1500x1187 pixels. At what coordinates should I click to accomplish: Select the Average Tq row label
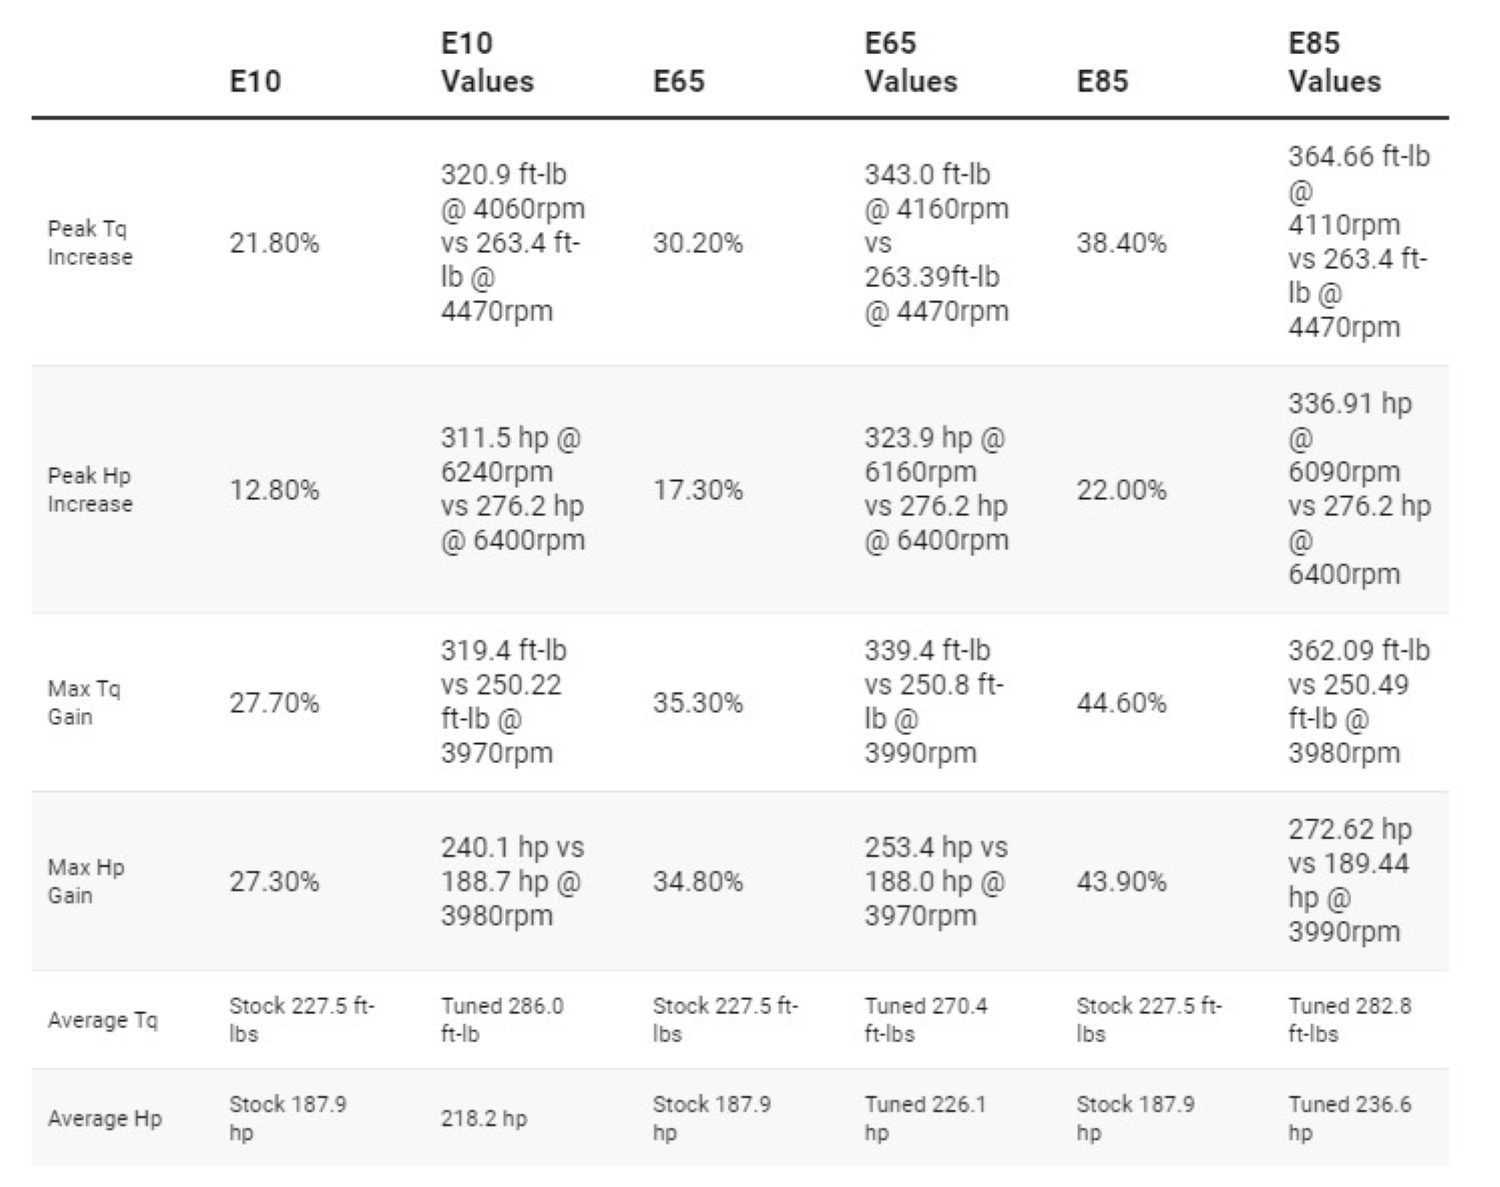pos(103,1020)
